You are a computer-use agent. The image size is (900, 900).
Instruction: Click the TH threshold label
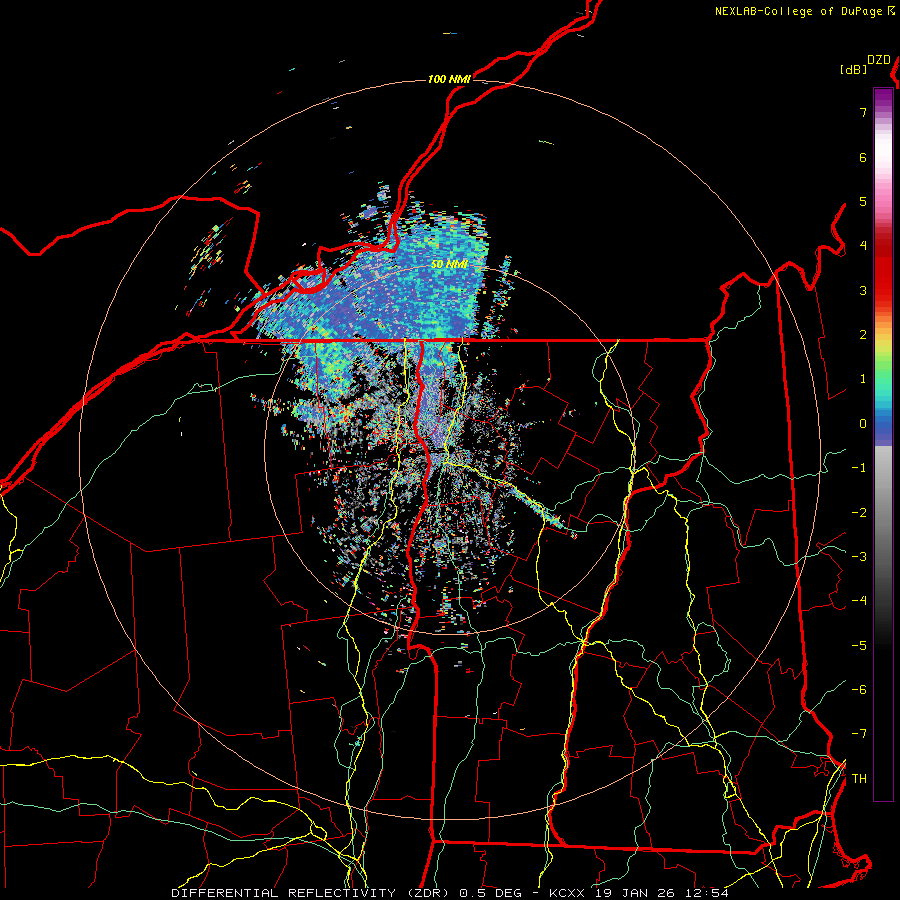[x=859, y=779]
